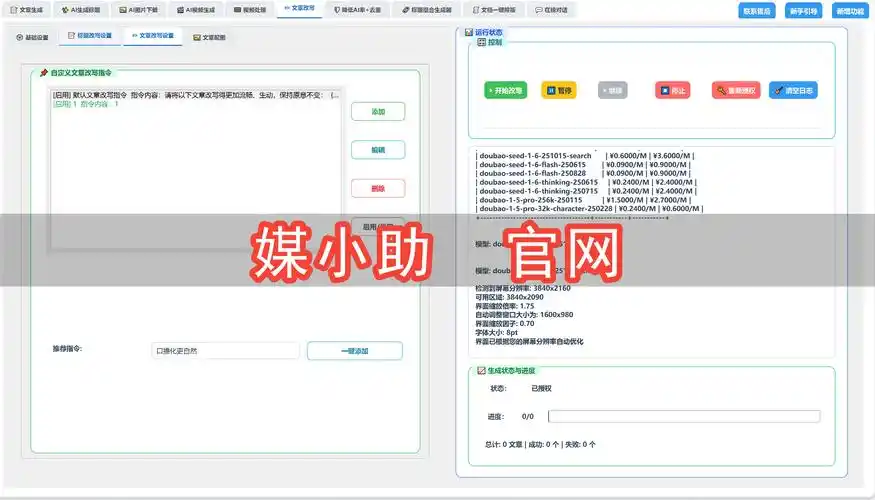Select the 默认文章改写指令 list row
The image size is (875, 500).
click(x=195, y=95)
